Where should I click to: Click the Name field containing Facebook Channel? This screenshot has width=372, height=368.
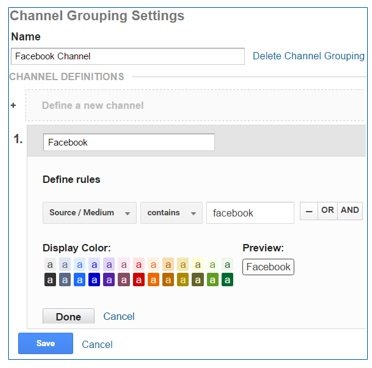[128, 56]
